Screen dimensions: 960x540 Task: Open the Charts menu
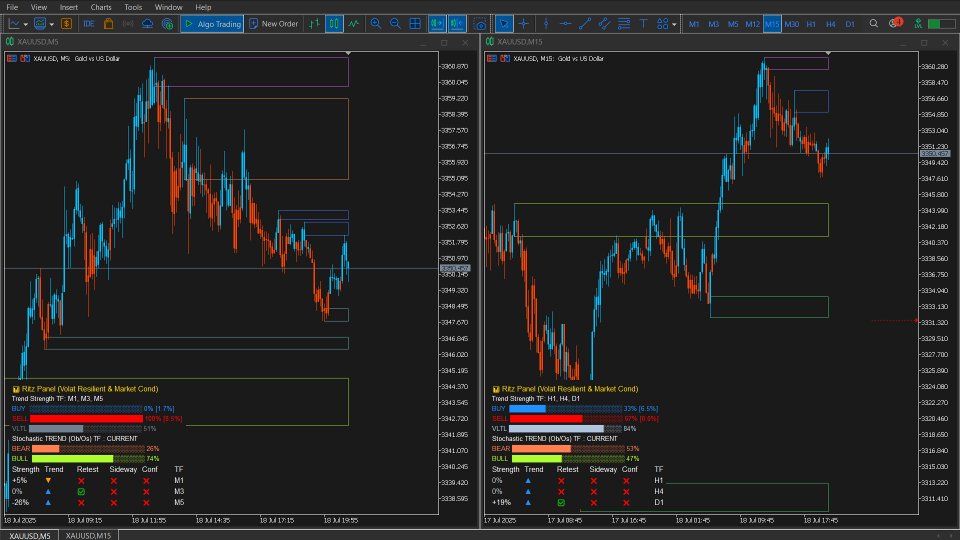click(101, 7)
